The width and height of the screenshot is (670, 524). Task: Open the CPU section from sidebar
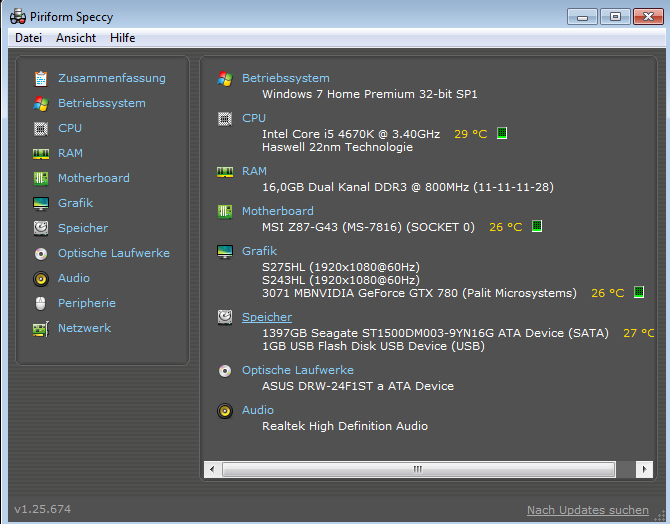tap(70, 128)
